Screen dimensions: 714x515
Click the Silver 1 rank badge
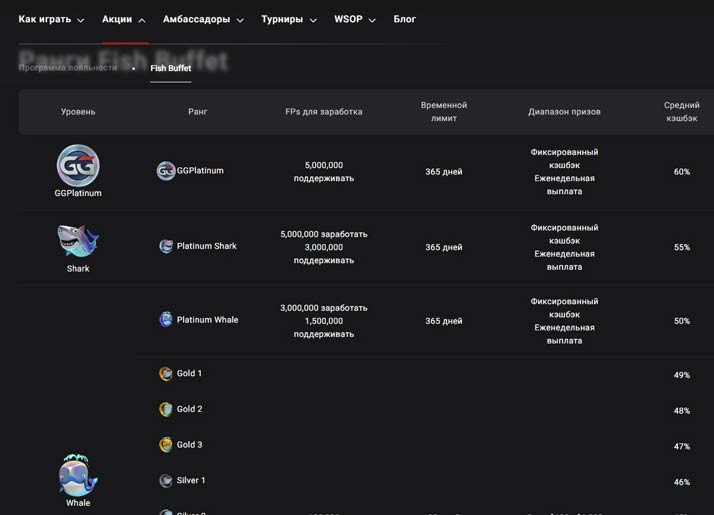166,481
